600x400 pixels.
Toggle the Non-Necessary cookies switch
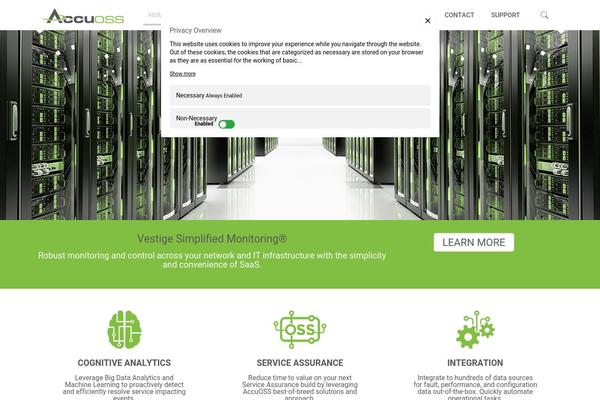tap(227, 124)
